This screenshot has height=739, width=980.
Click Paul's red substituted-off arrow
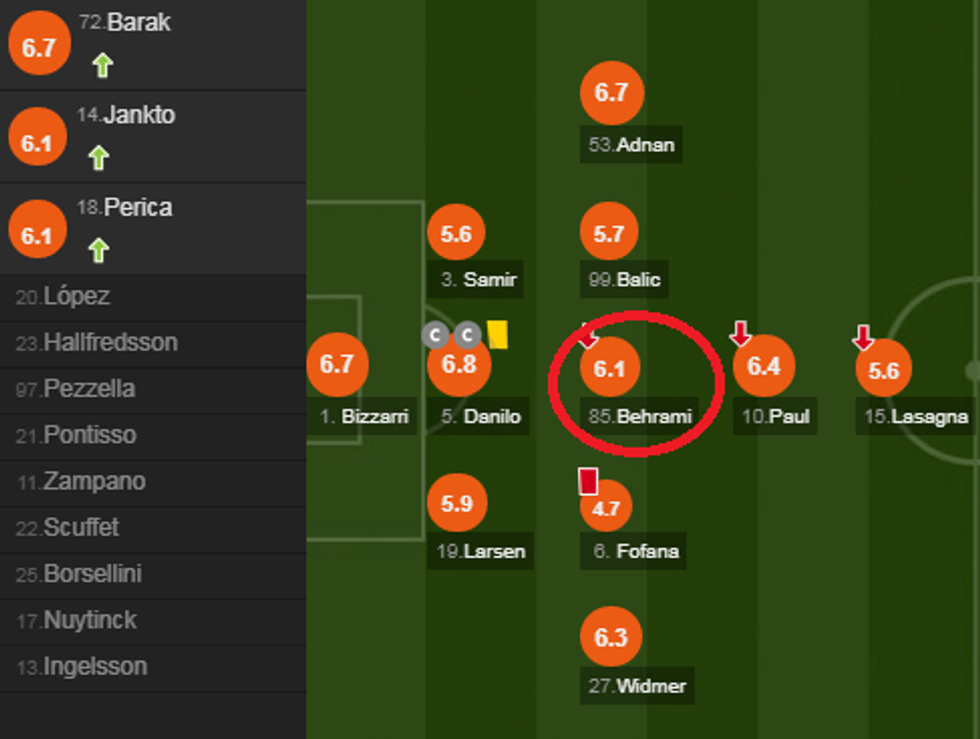point(740,334)
